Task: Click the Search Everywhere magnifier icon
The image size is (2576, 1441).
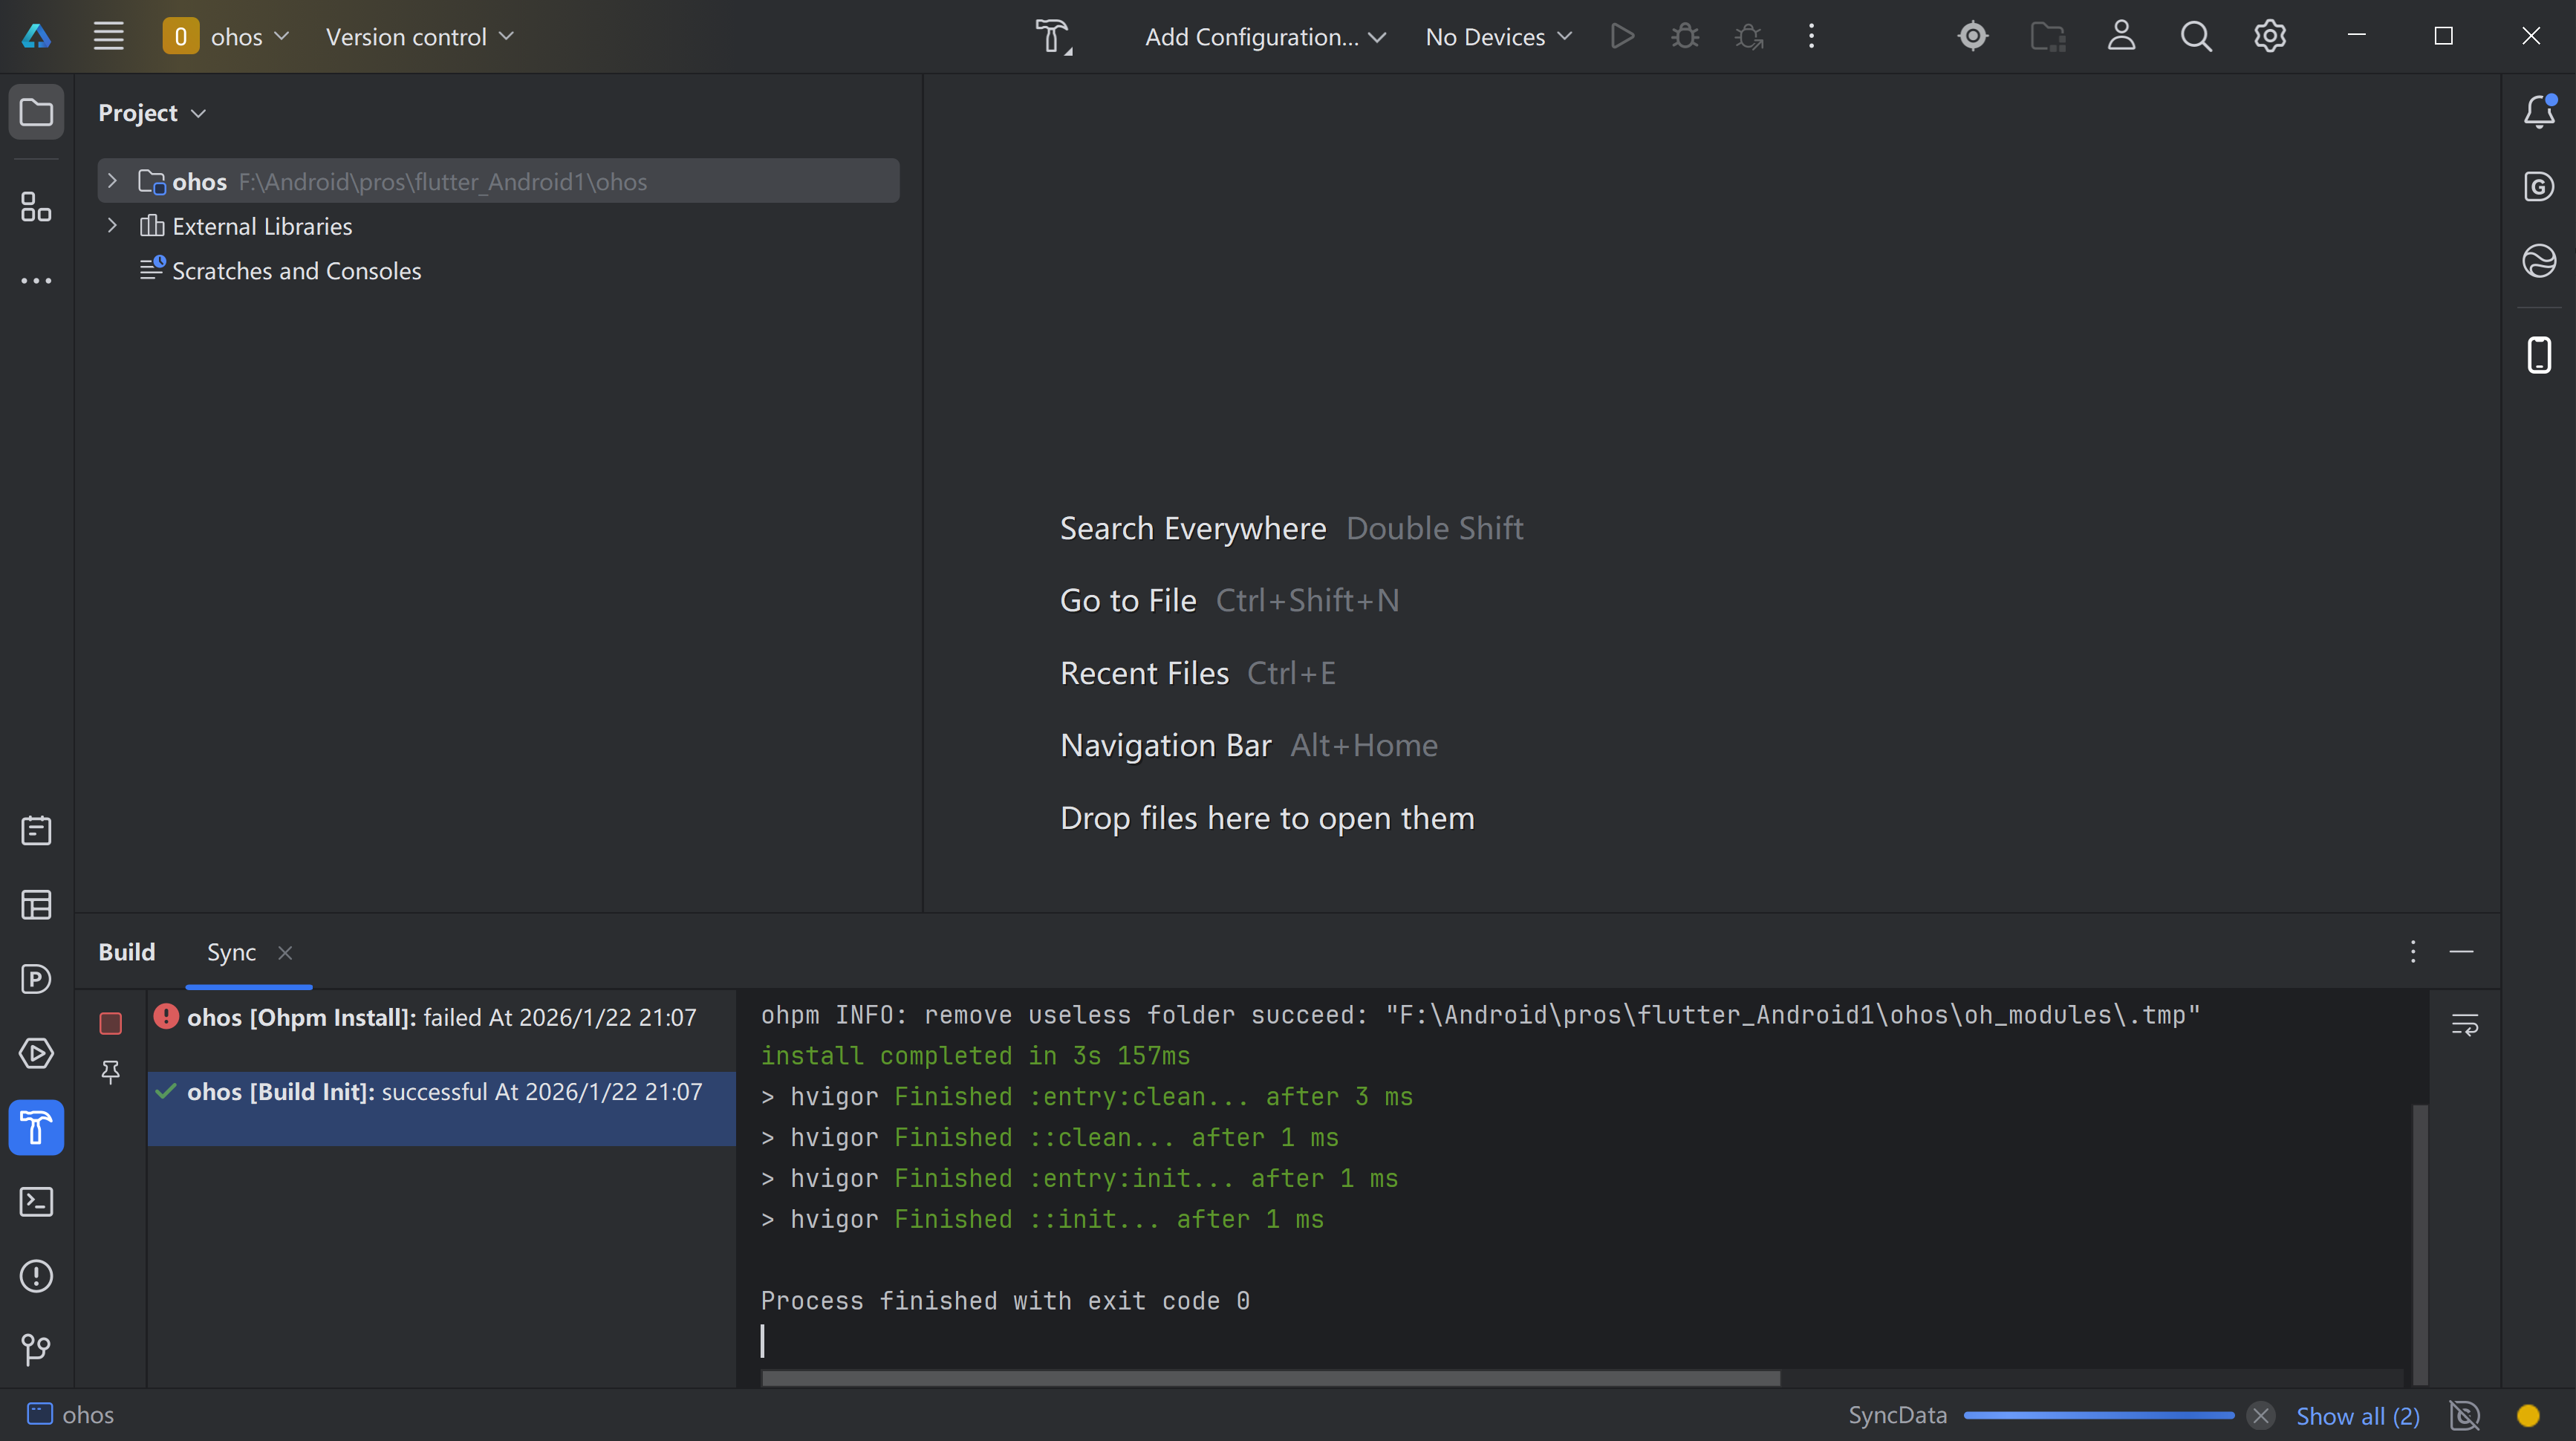Action: (2195, 37)
